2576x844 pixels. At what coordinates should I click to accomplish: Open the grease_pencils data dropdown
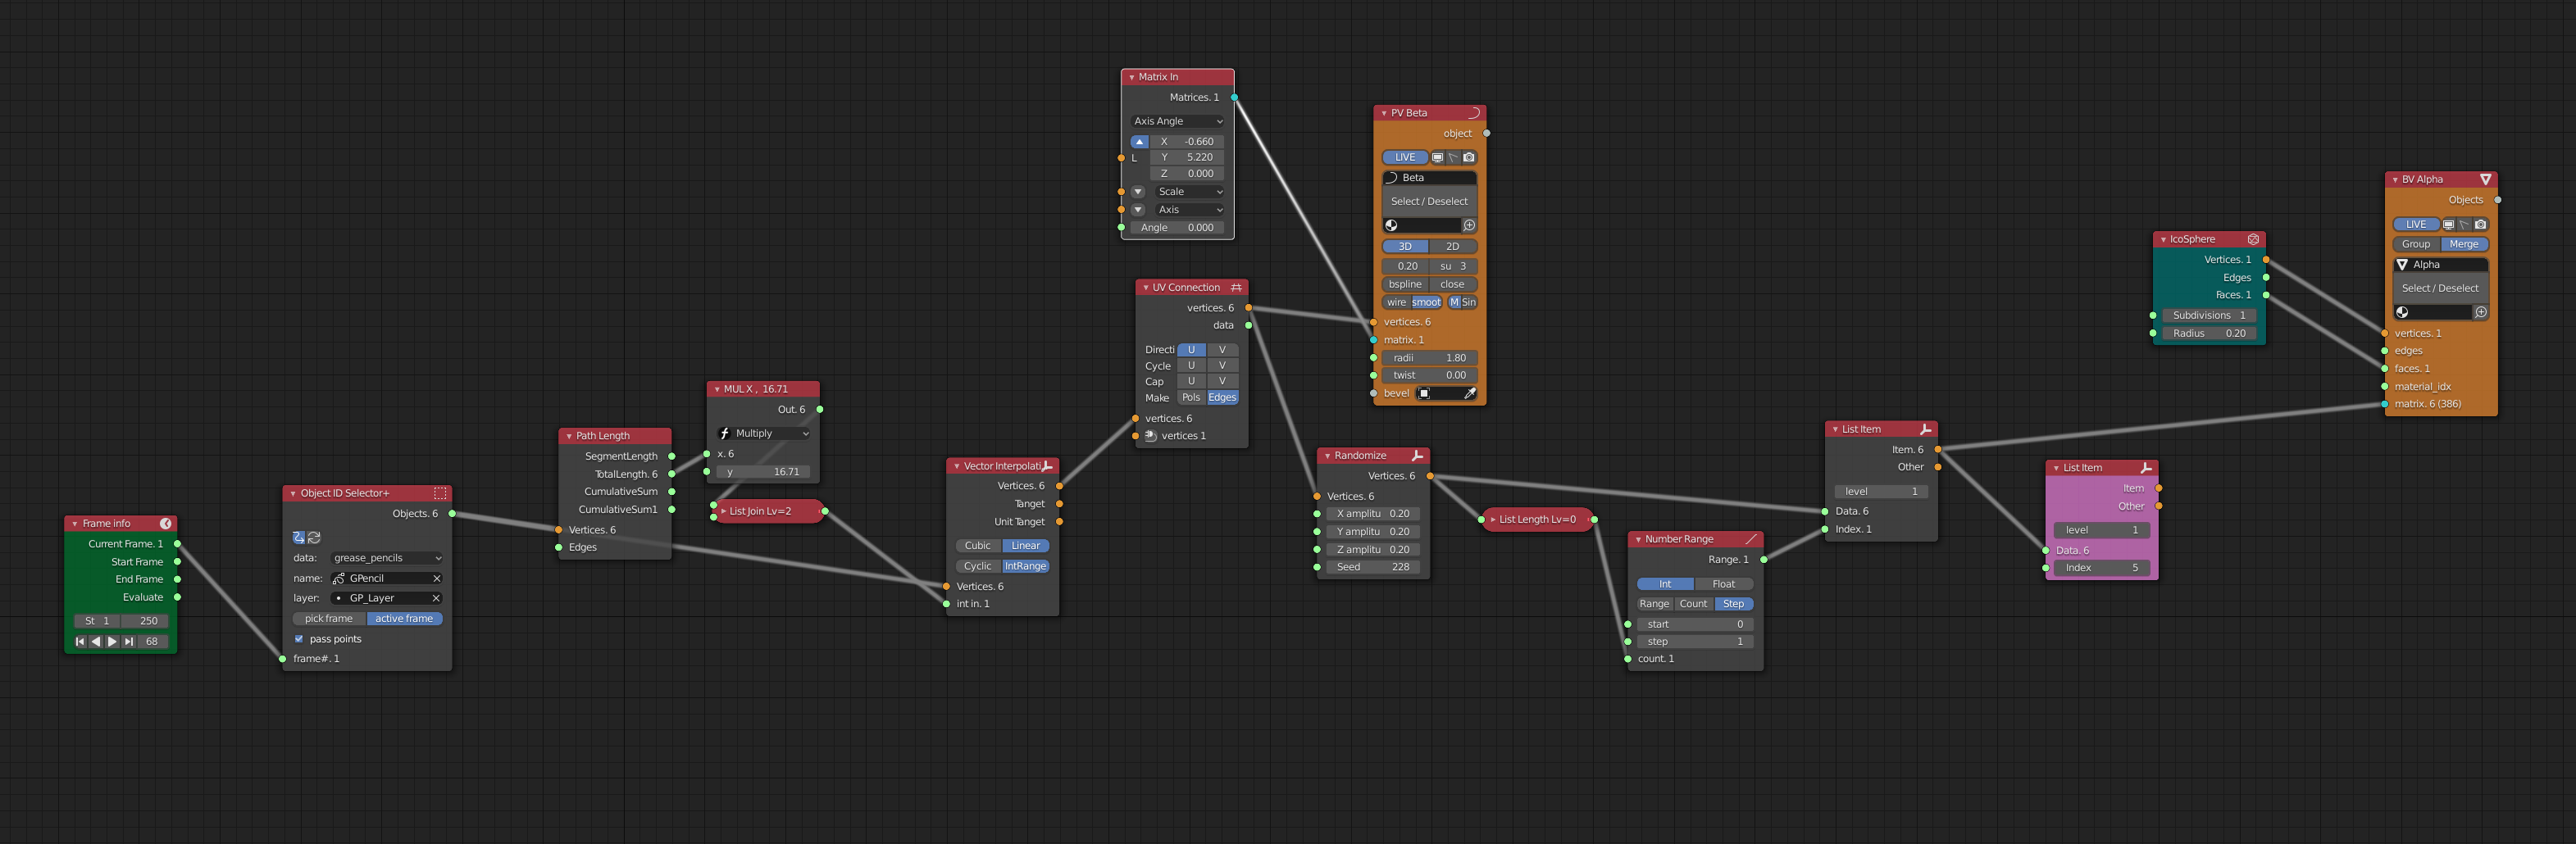point(386,559)
